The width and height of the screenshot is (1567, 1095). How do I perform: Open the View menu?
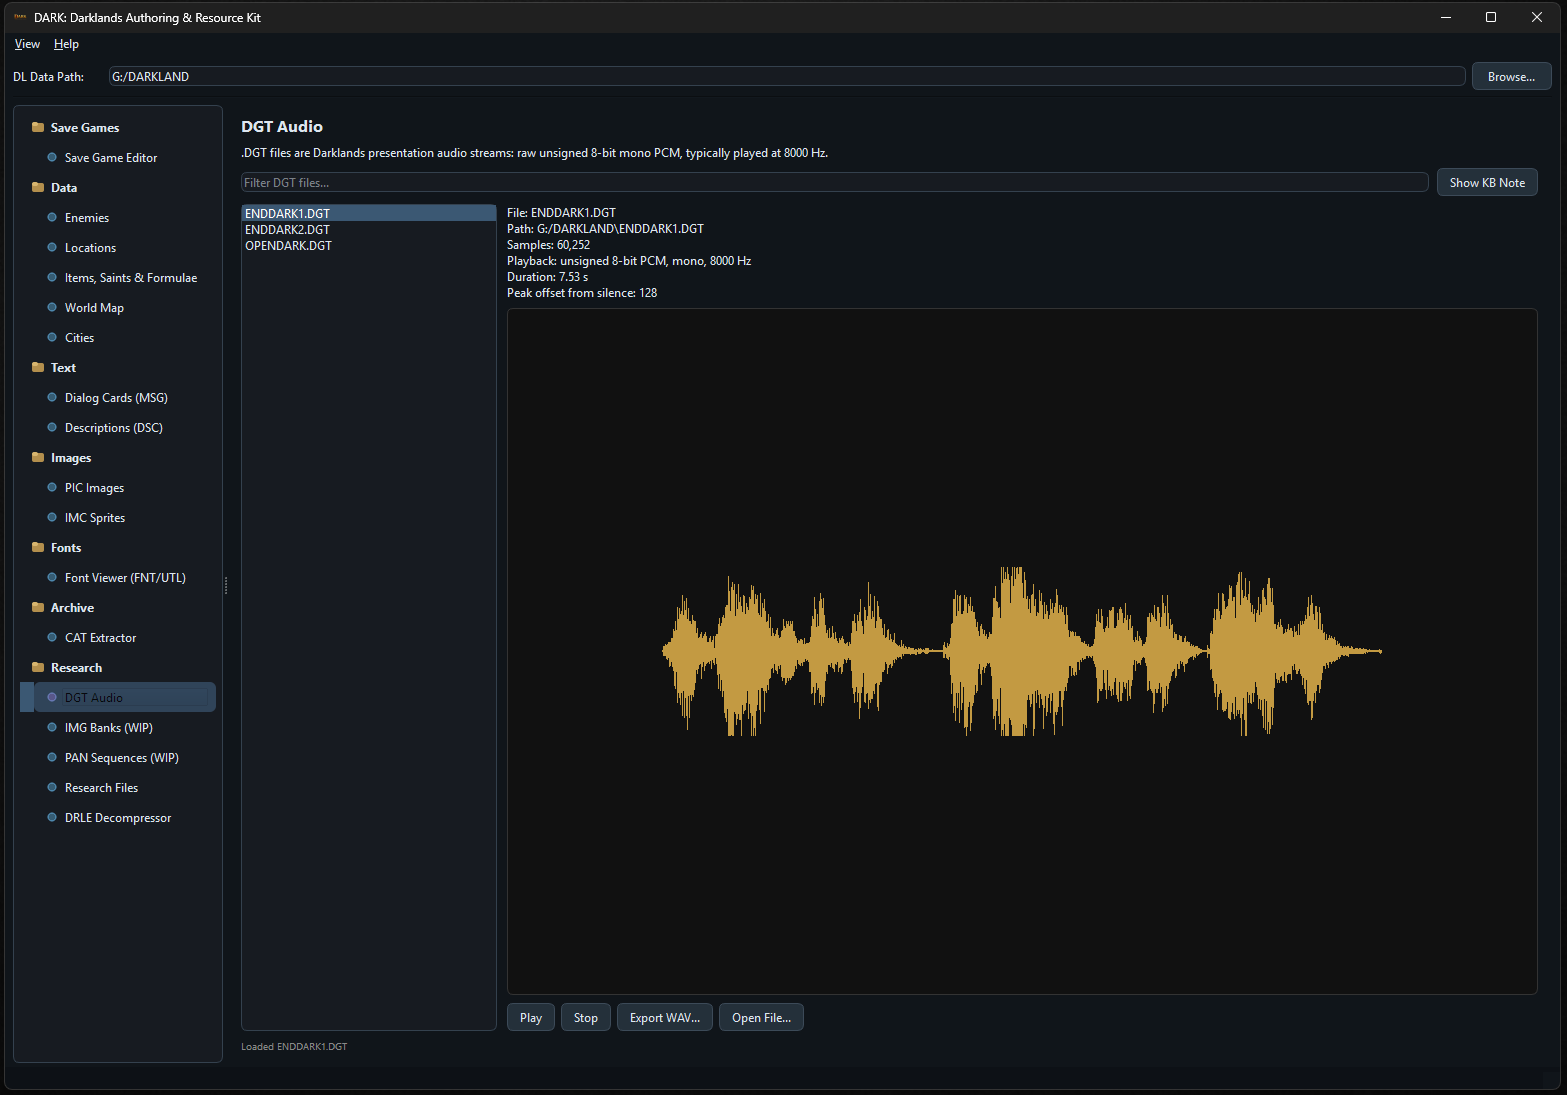click(x=27, y=44)
